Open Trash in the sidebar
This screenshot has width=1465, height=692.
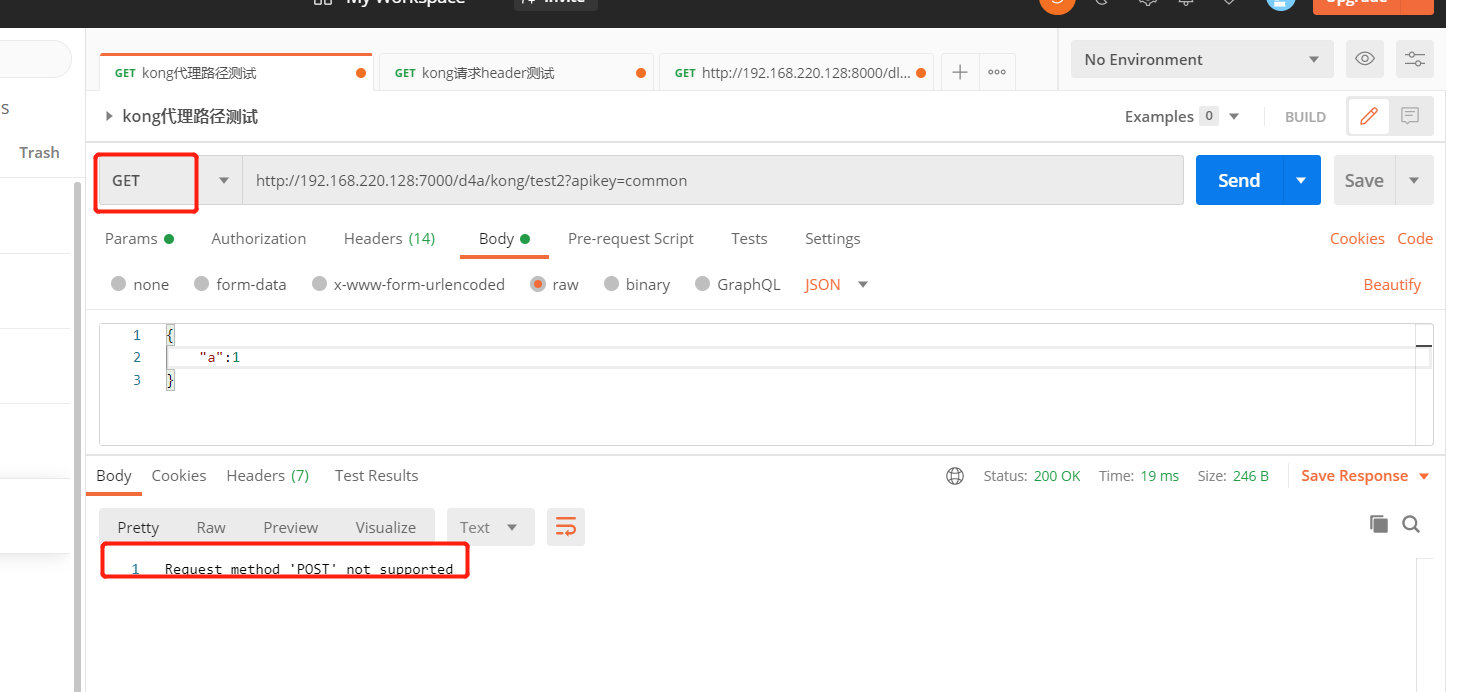tap(39, 152)
